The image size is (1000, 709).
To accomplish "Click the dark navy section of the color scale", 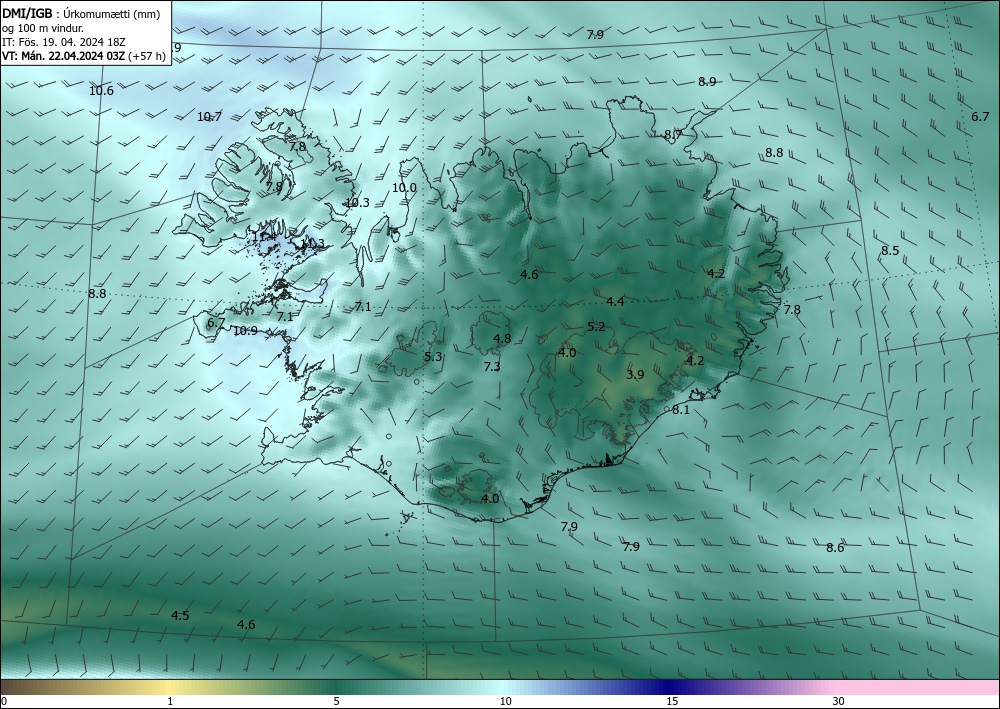I will (x=670, y=687).
